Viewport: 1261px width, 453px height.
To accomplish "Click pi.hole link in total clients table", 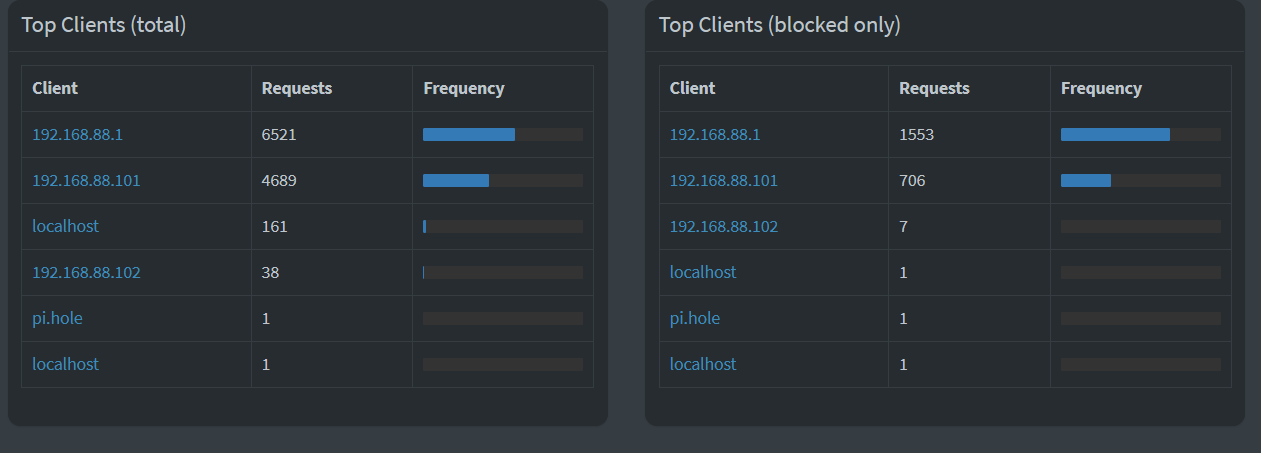I will point(57,318).
